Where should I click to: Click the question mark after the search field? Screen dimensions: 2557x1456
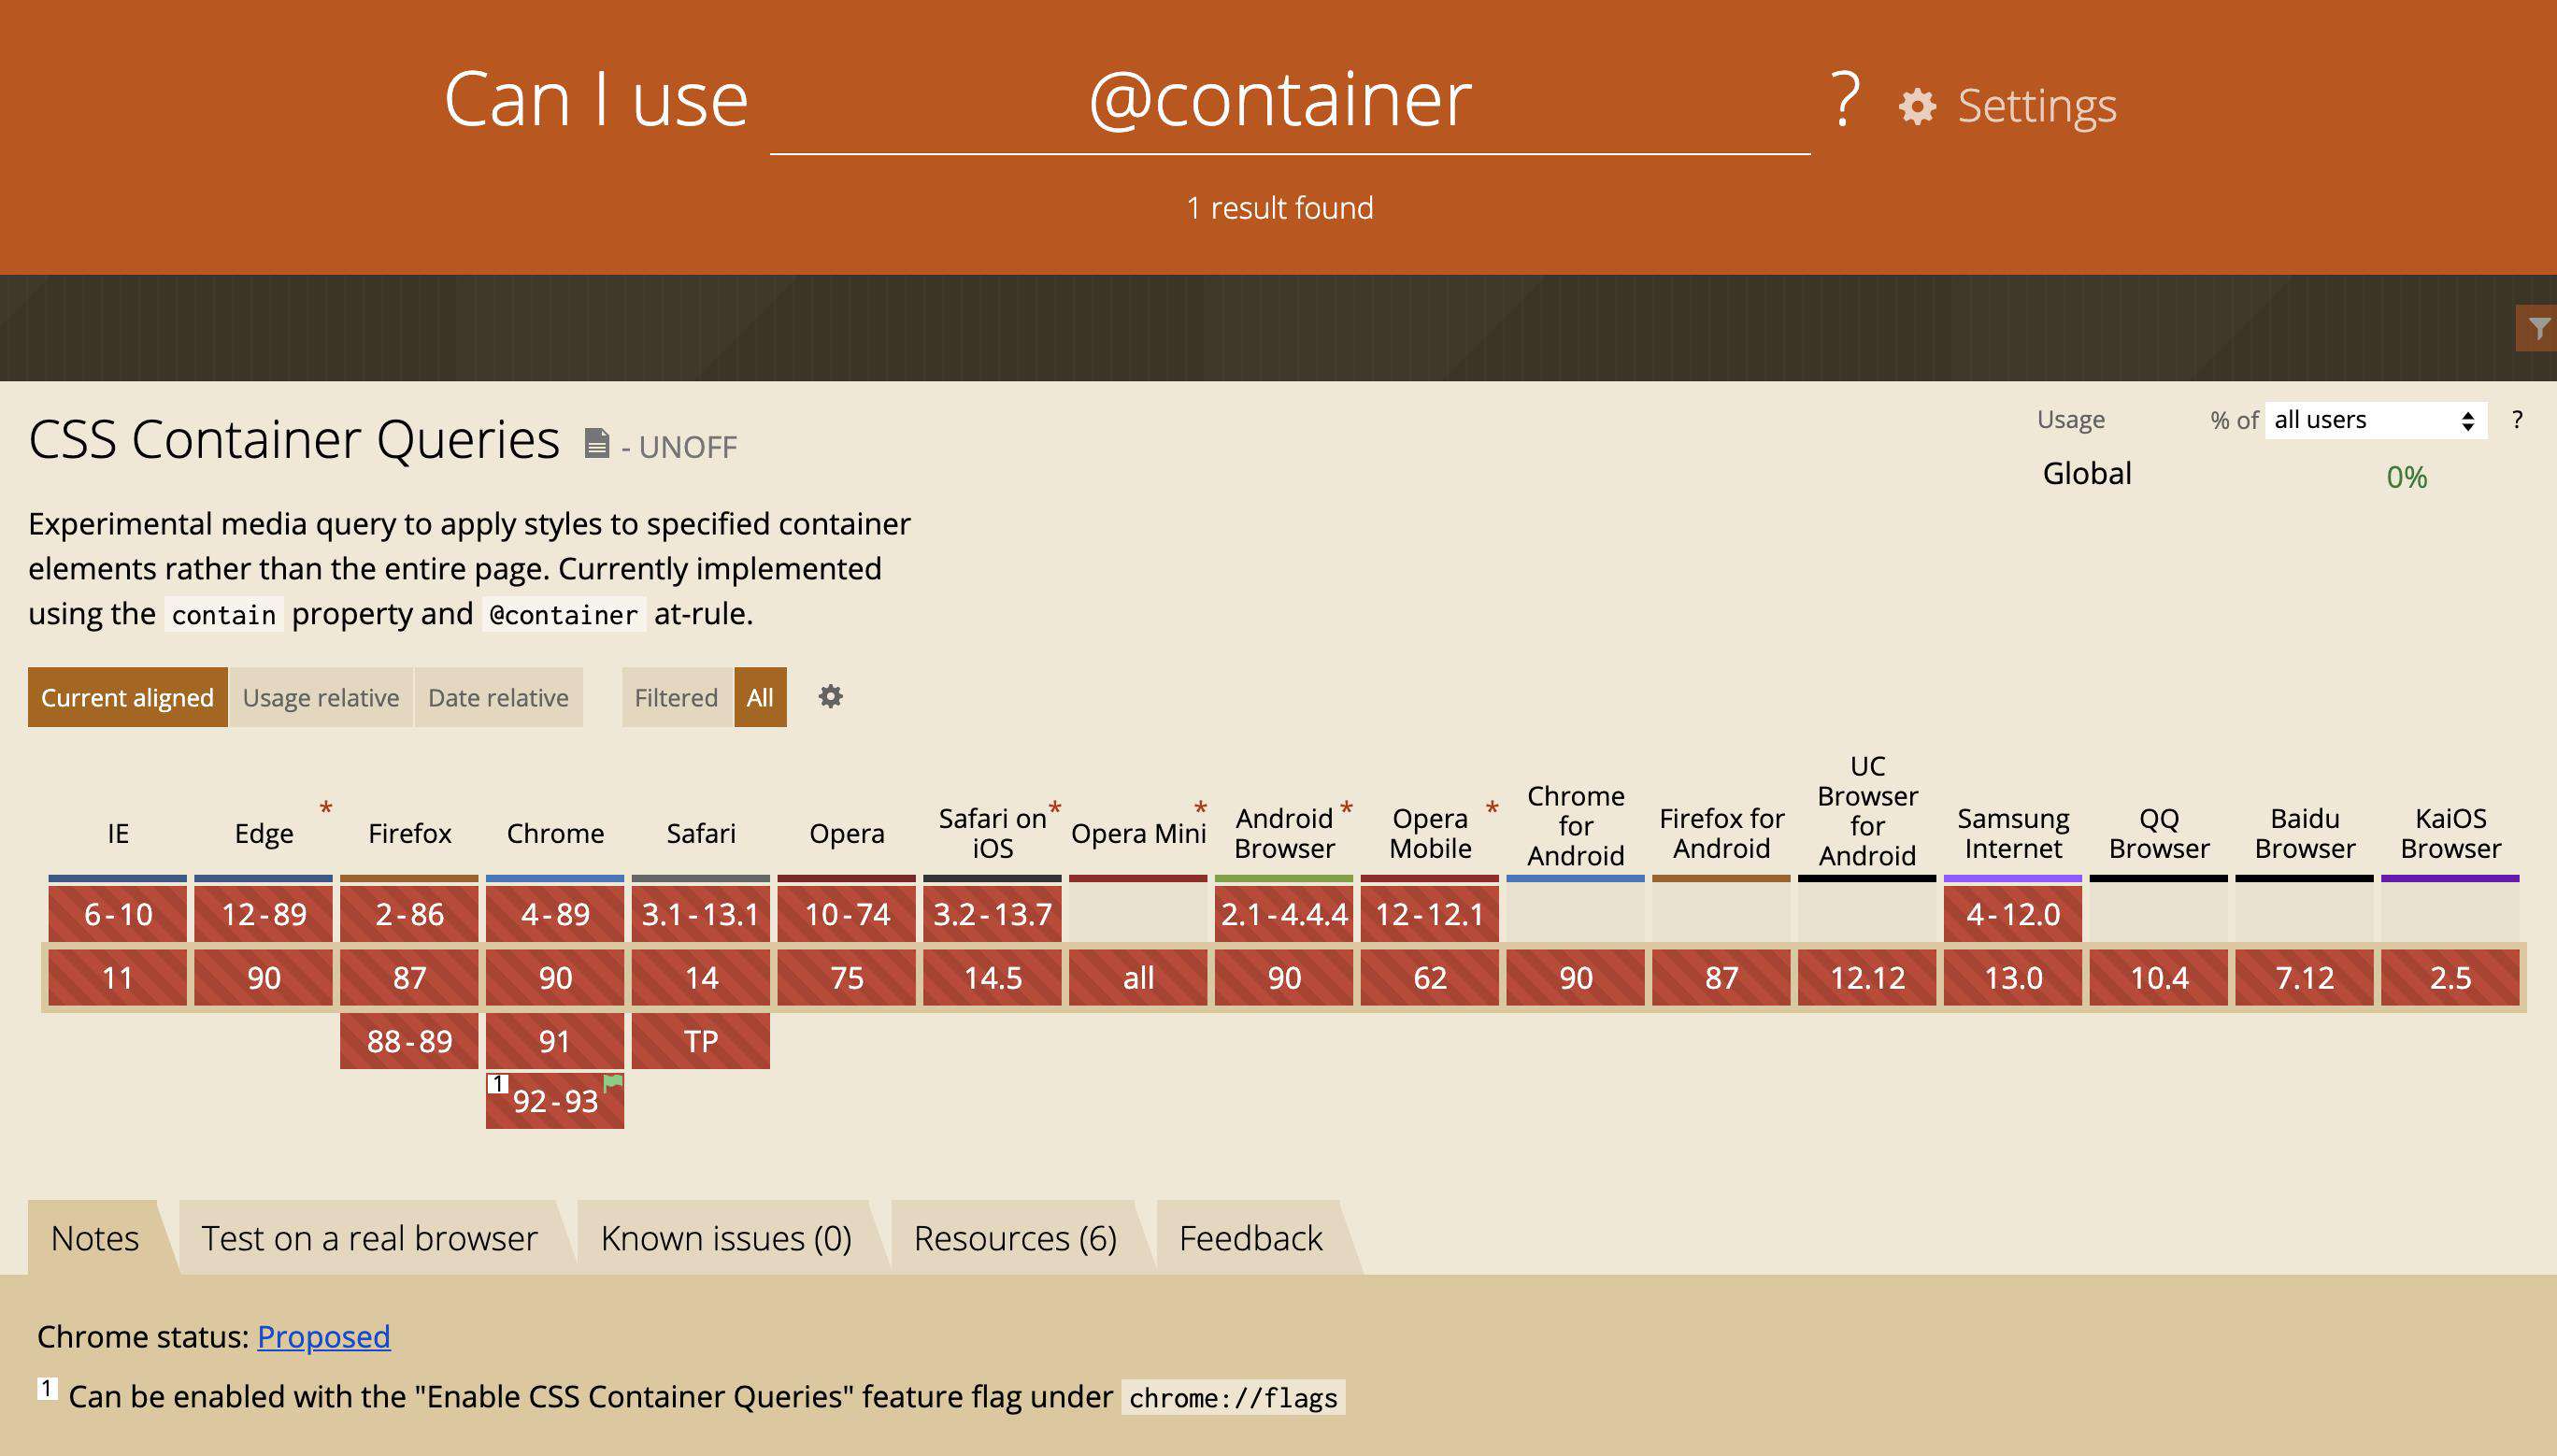(1845, 100)
